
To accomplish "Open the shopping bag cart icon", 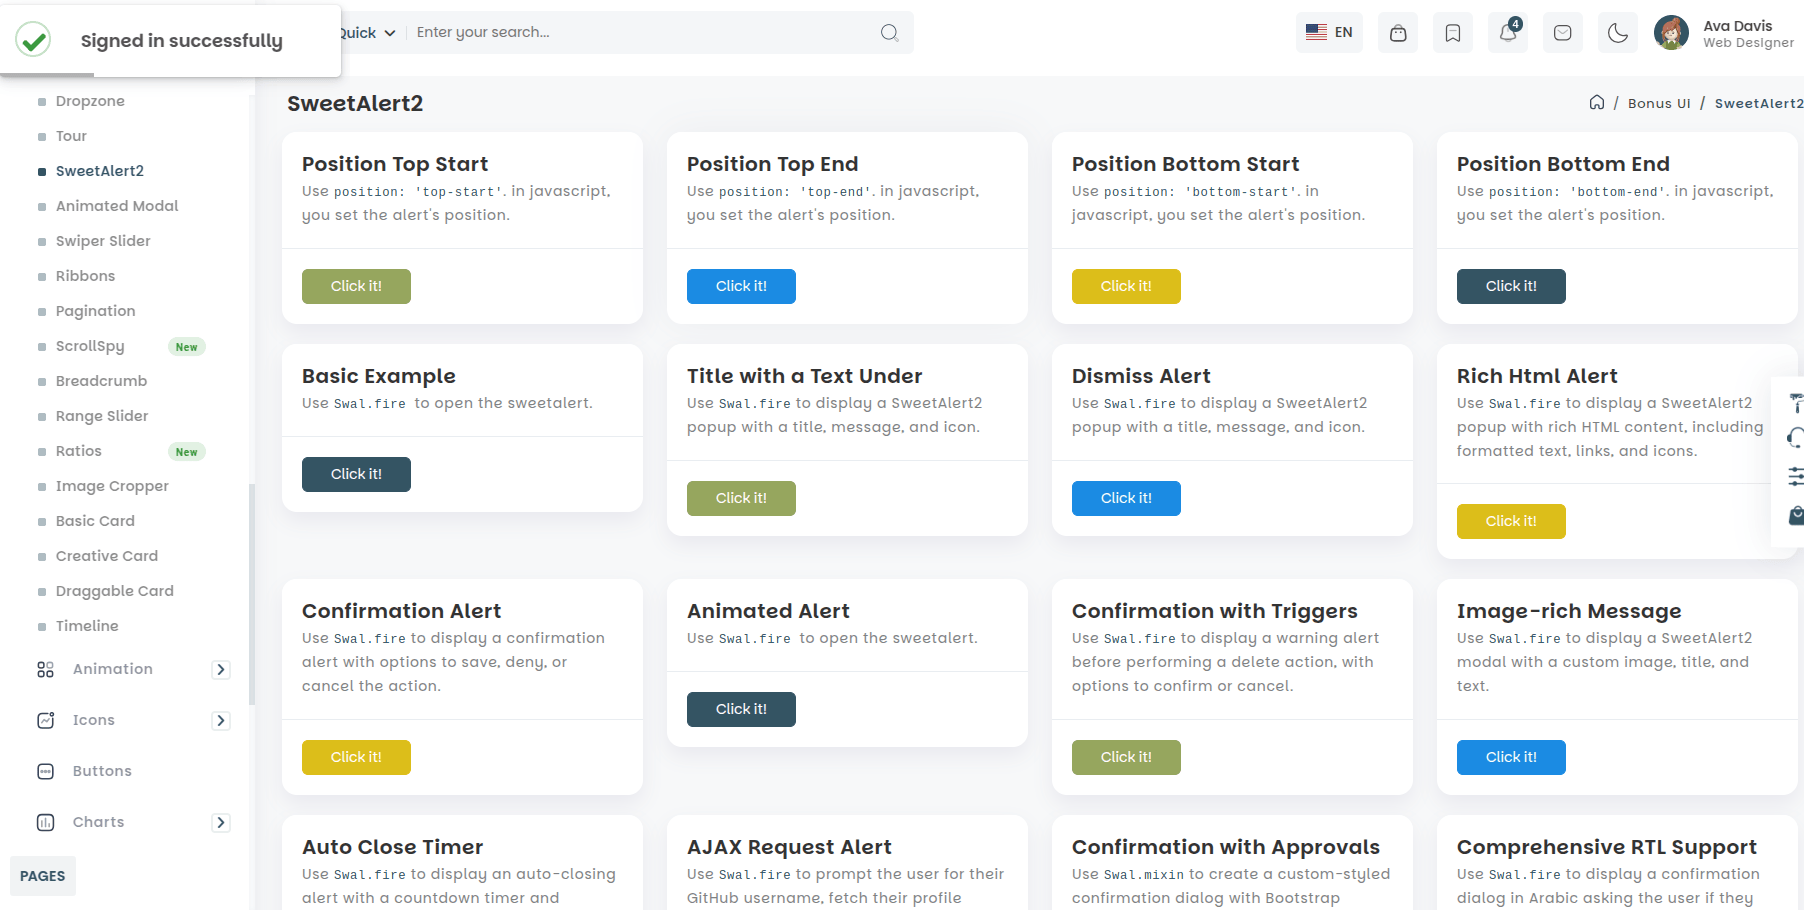I will [x=1398, y=33].
